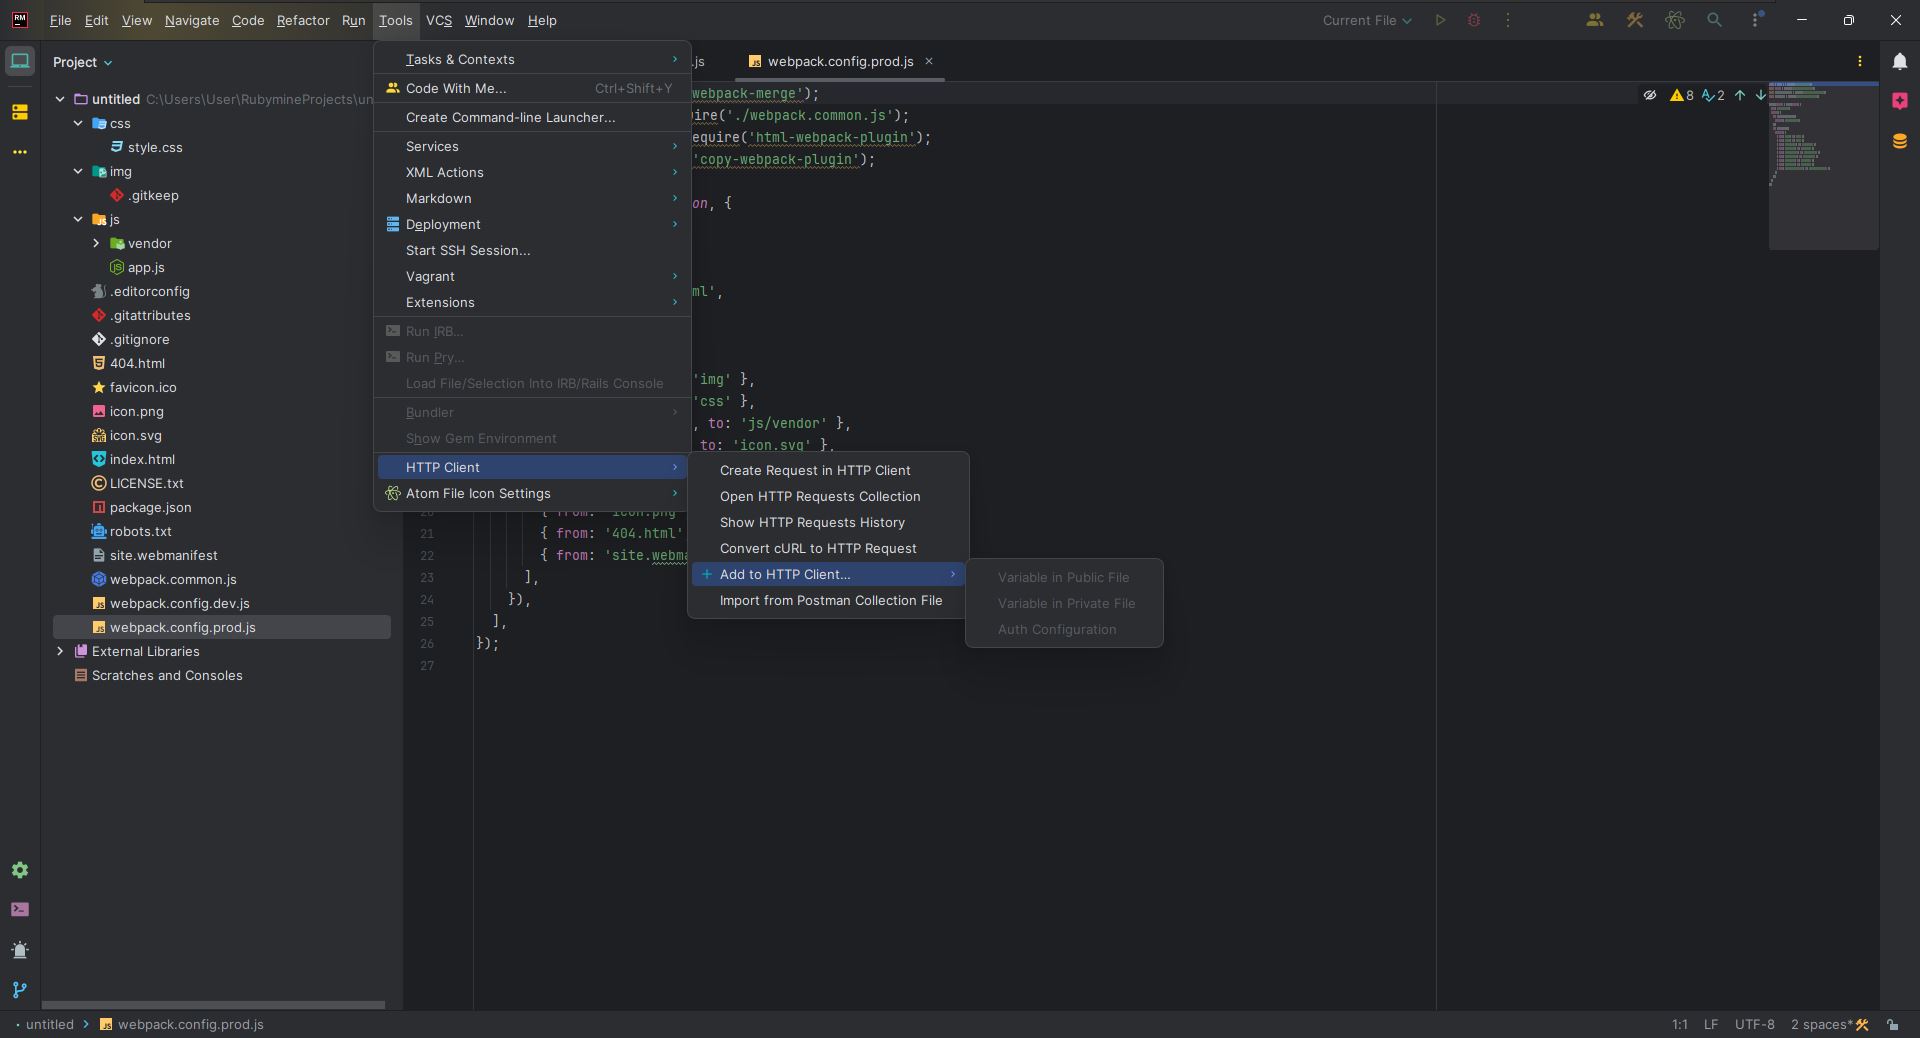The width and height of the screenshot is (1920, 1038).
Task: Choose Import from Postman Collection File
Action: [x=830, y=600]
